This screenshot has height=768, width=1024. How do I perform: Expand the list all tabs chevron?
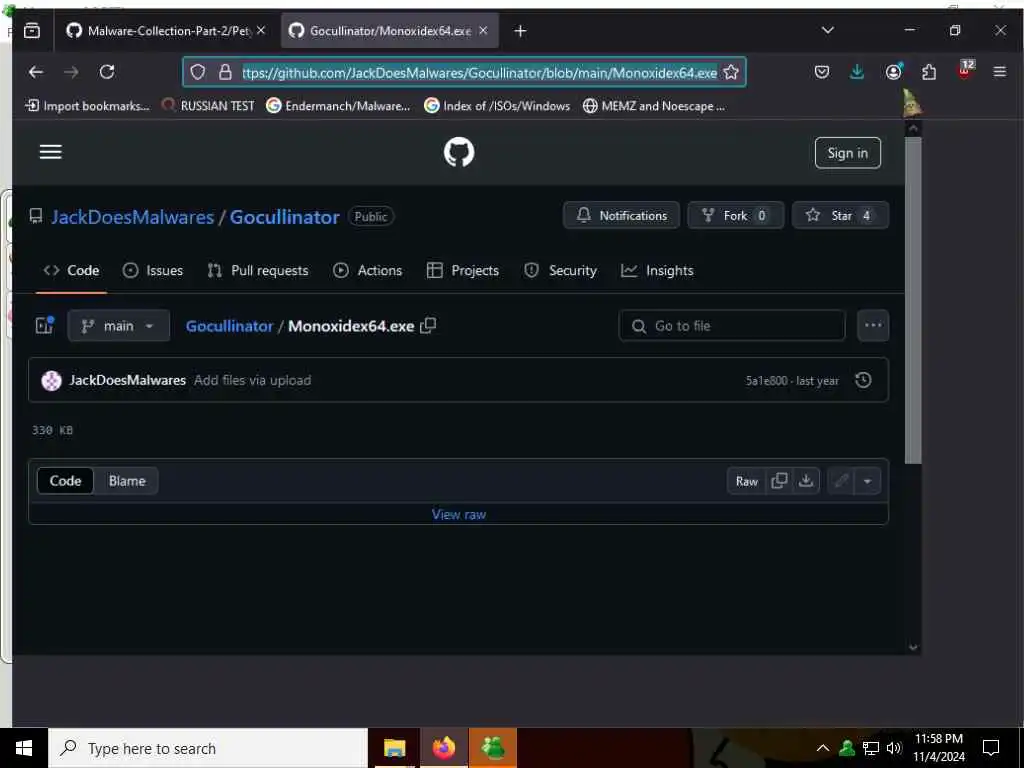pyautogui.click(x=827, y=31)
